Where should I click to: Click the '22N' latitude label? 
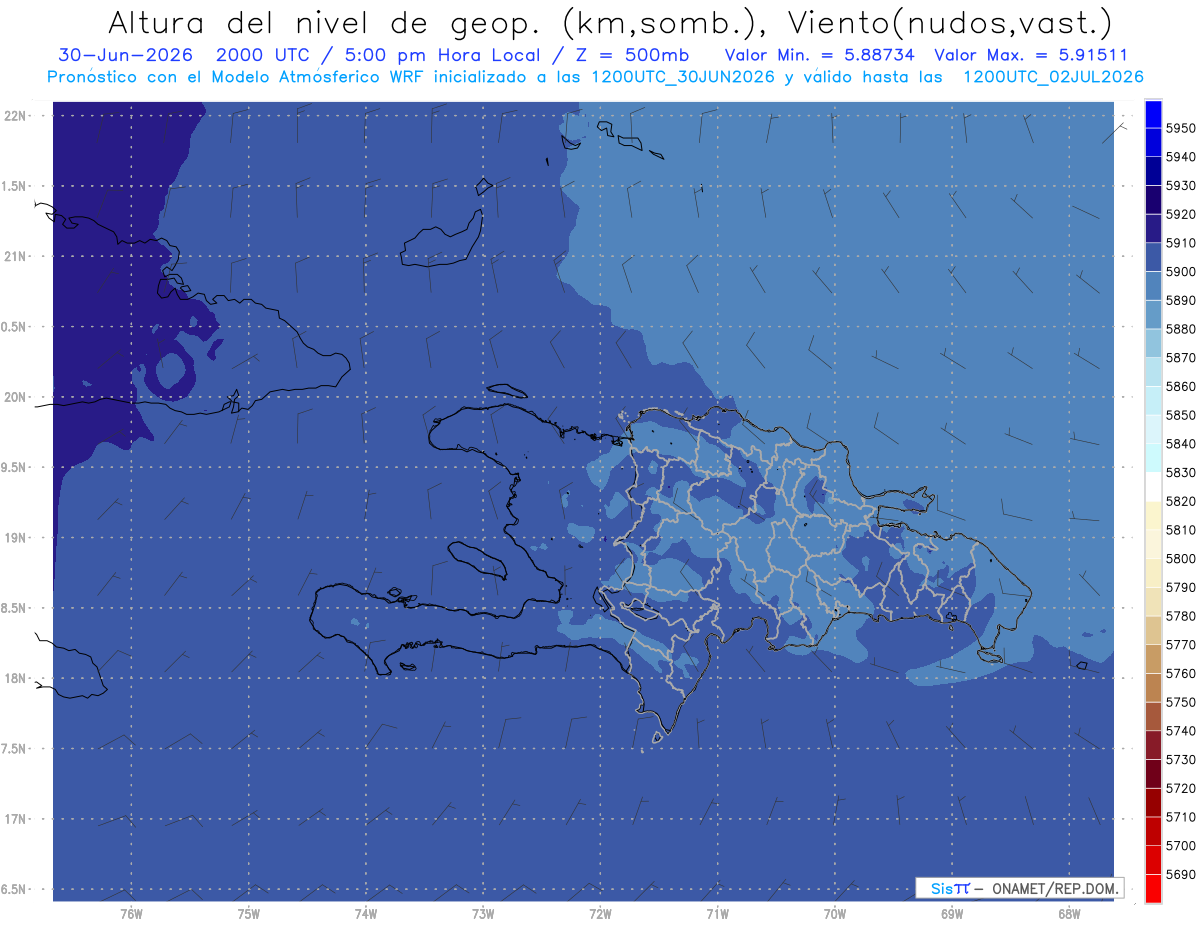click(x=16, y=116)
